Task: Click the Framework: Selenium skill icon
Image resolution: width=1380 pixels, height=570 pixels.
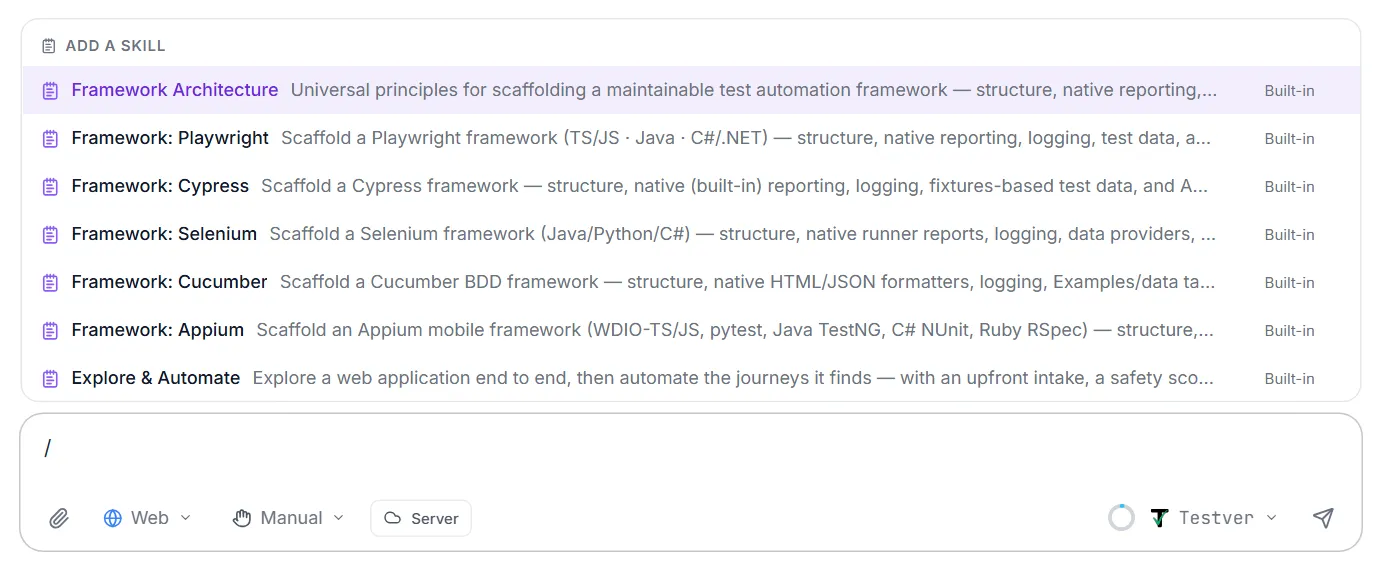Action: coord(50,235)
